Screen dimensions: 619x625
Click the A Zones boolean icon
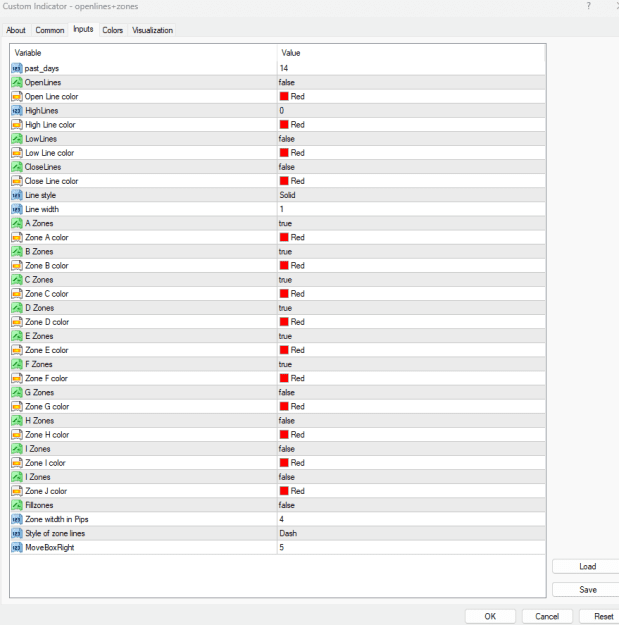point(17,223)
